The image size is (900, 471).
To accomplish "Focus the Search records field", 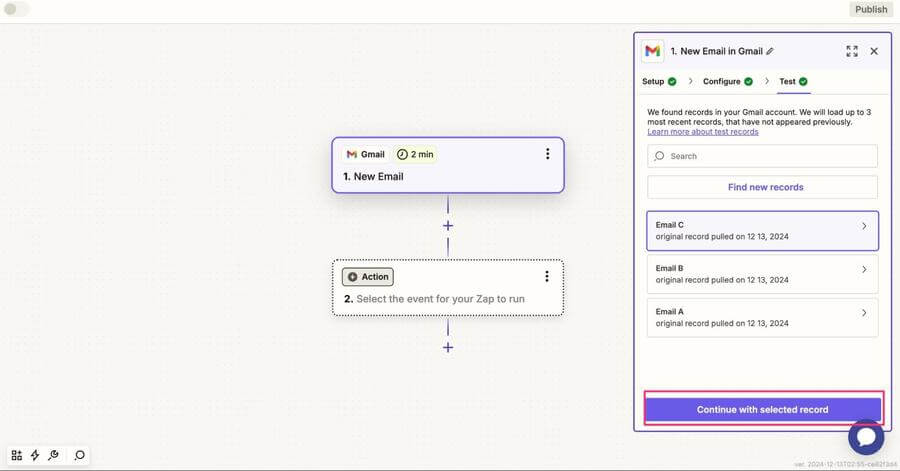I will (x=762, y=156).
